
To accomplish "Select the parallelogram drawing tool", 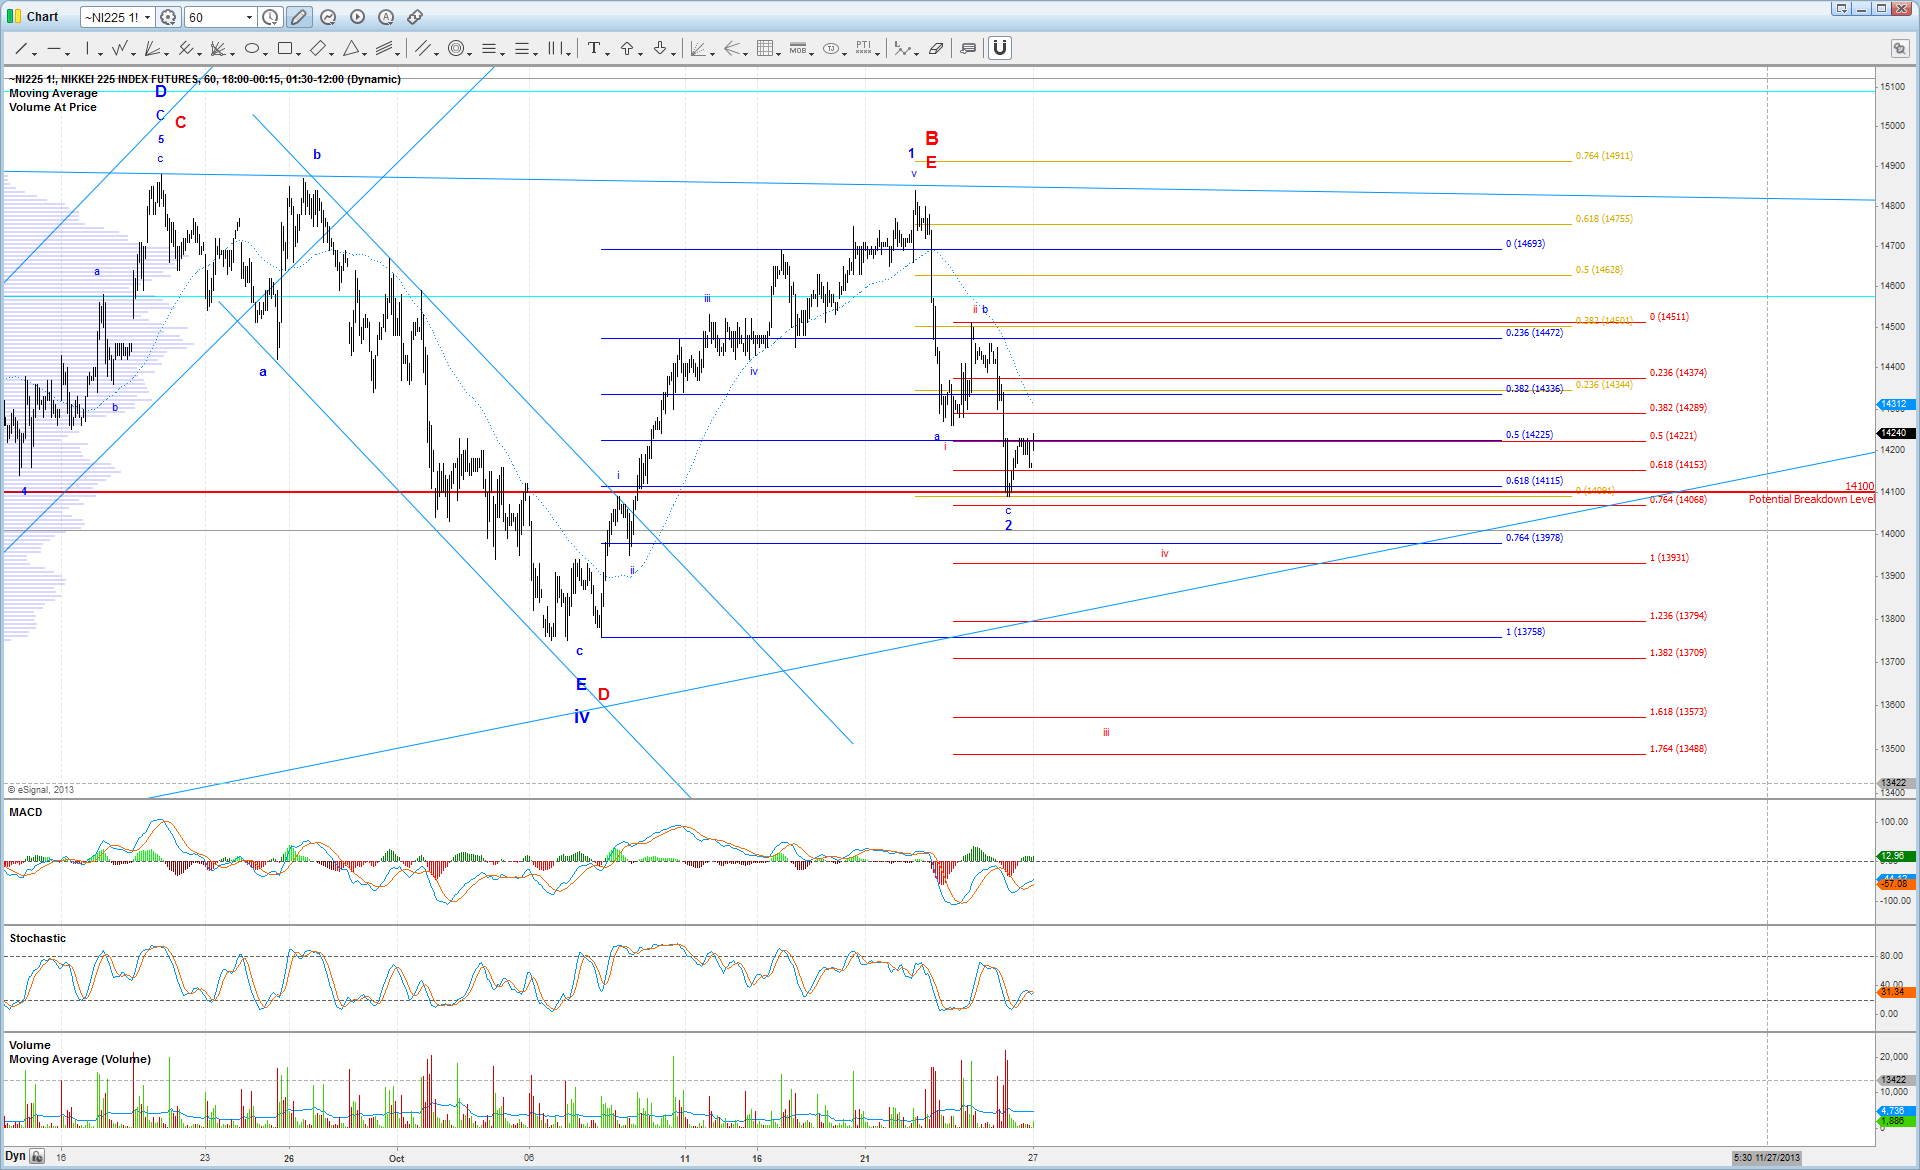I will pyautogui.click(x=318, y=48).
